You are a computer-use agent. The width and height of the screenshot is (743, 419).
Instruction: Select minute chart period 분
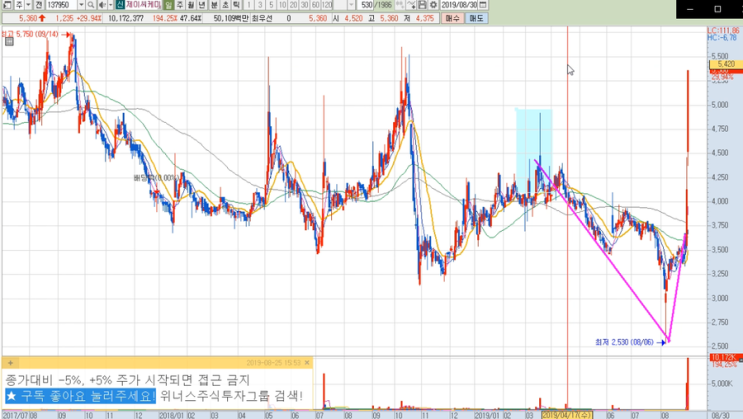214,5
